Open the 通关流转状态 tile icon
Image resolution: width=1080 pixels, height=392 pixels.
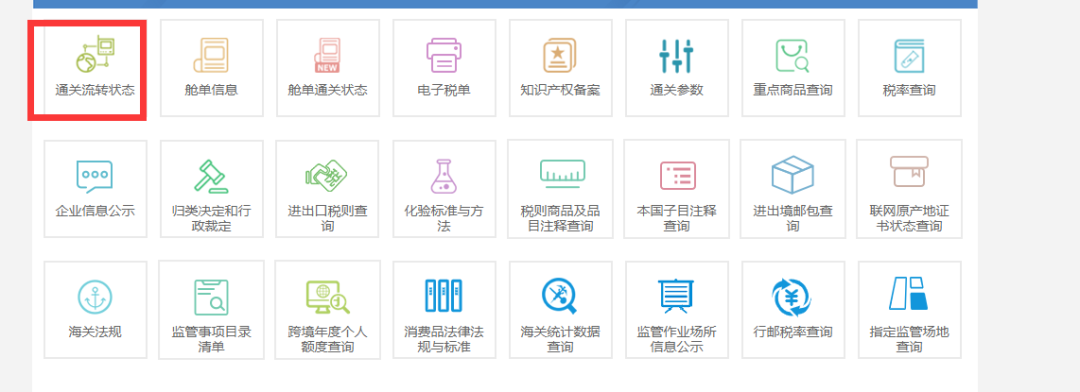pyautogui.click(x=95, y=54)
